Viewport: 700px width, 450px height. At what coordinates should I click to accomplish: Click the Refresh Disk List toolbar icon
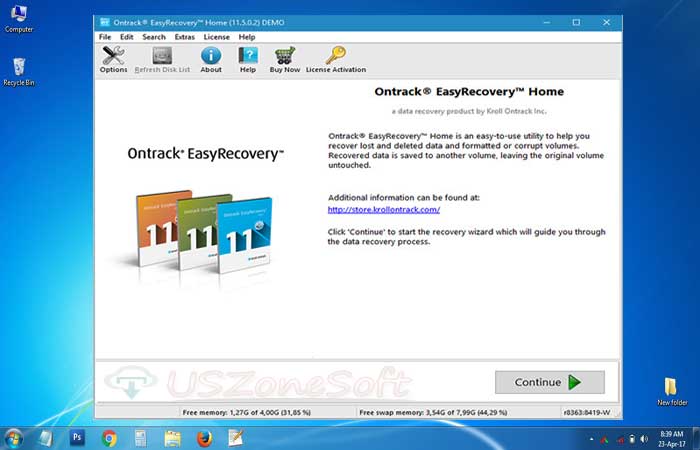coord(162,59)
